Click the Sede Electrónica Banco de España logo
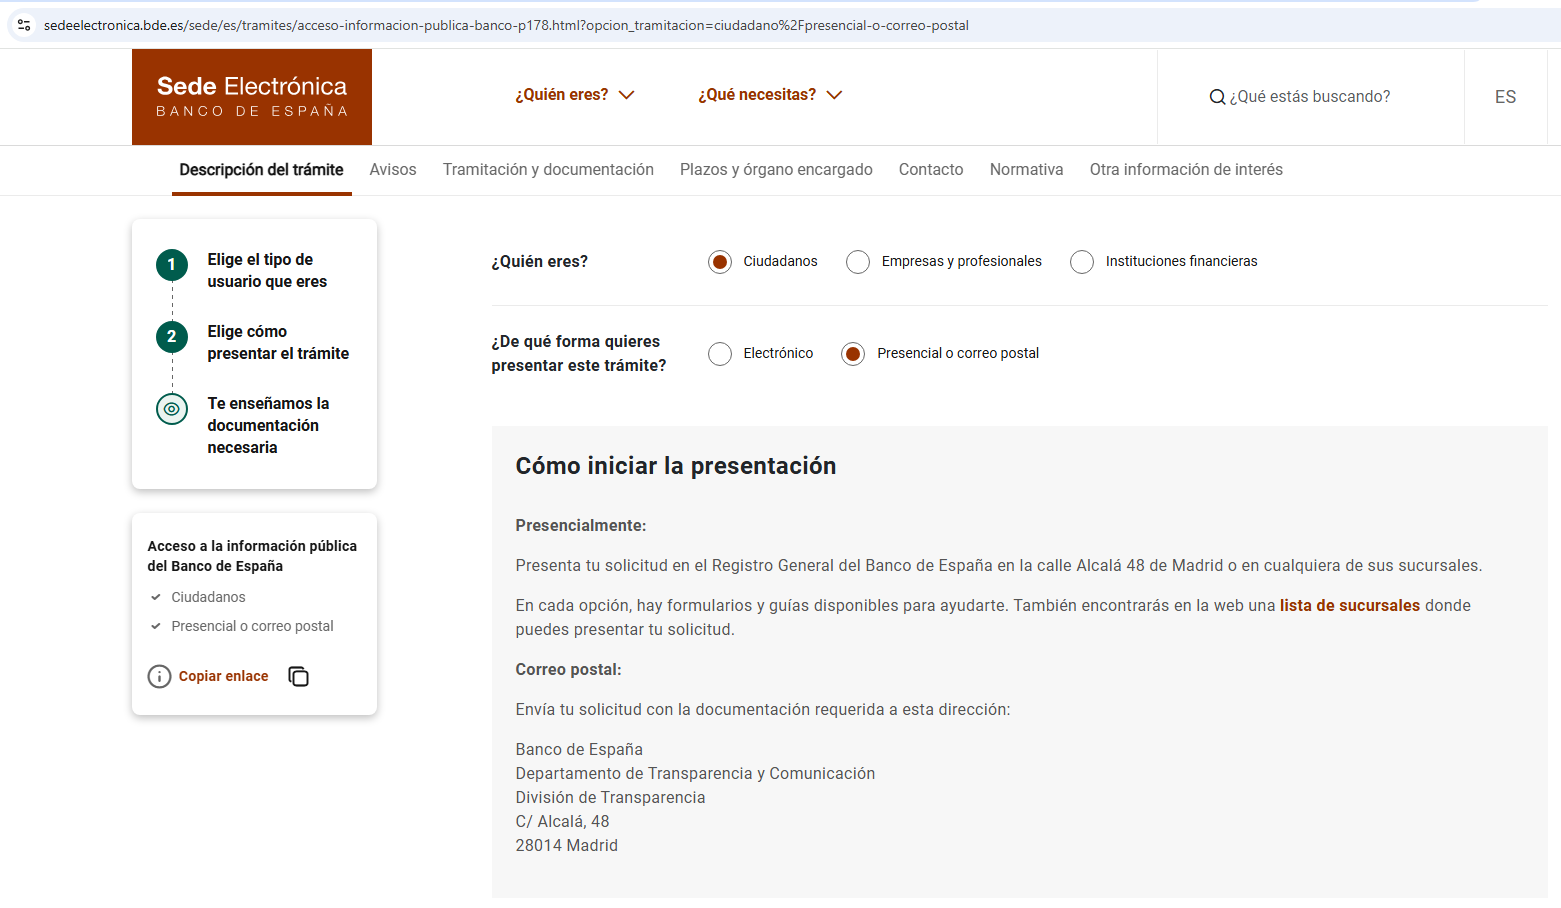The width and height of the screenshot is (1561, 908). tap(251, 96)
